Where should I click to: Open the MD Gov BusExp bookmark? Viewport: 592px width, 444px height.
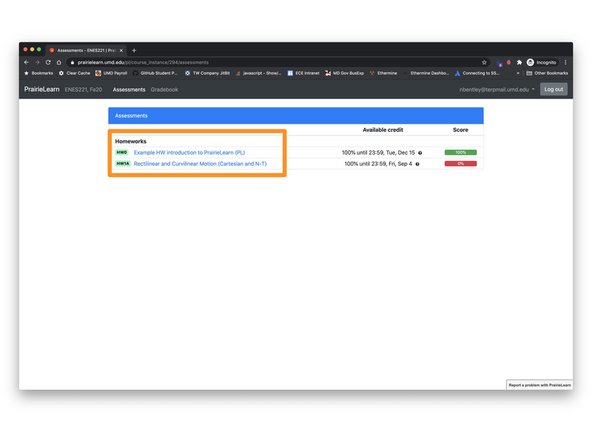(344, 73)
